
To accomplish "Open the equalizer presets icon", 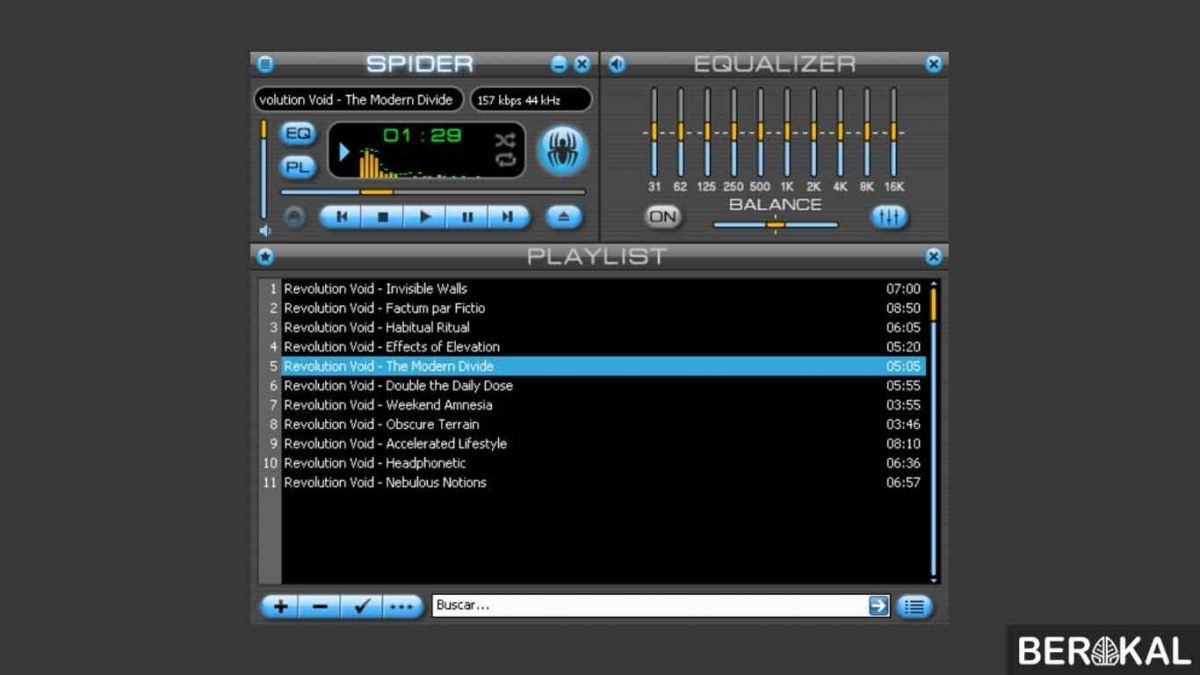I will tap(888, 216).
